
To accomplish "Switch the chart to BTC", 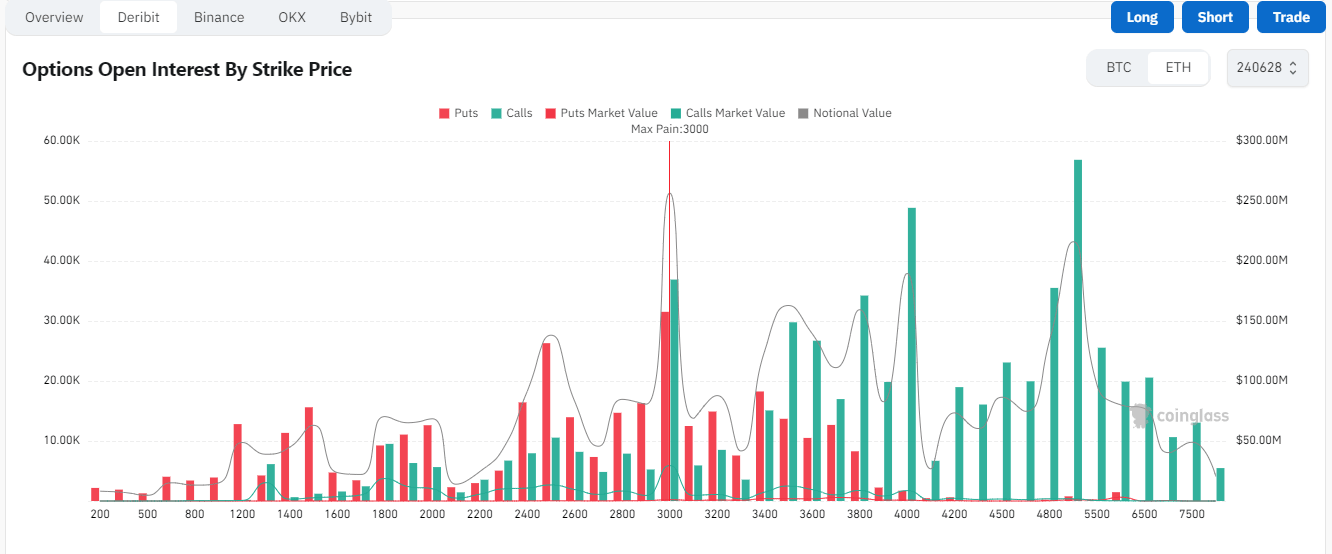I will pyautogui.click(x=1119, y=68).
